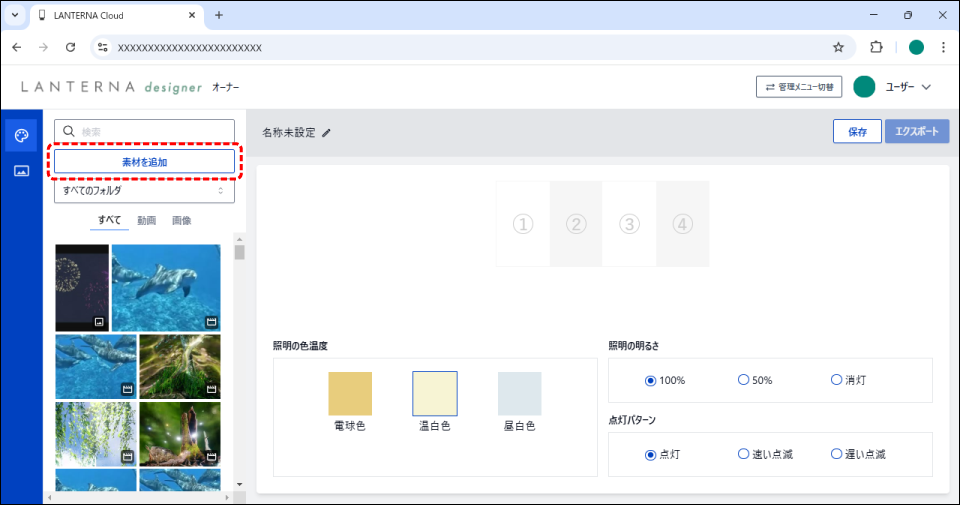Open the browser extensions puzzle icon
Image resolution: width=960 pixels, height=505 pixels.
point(877,47)
